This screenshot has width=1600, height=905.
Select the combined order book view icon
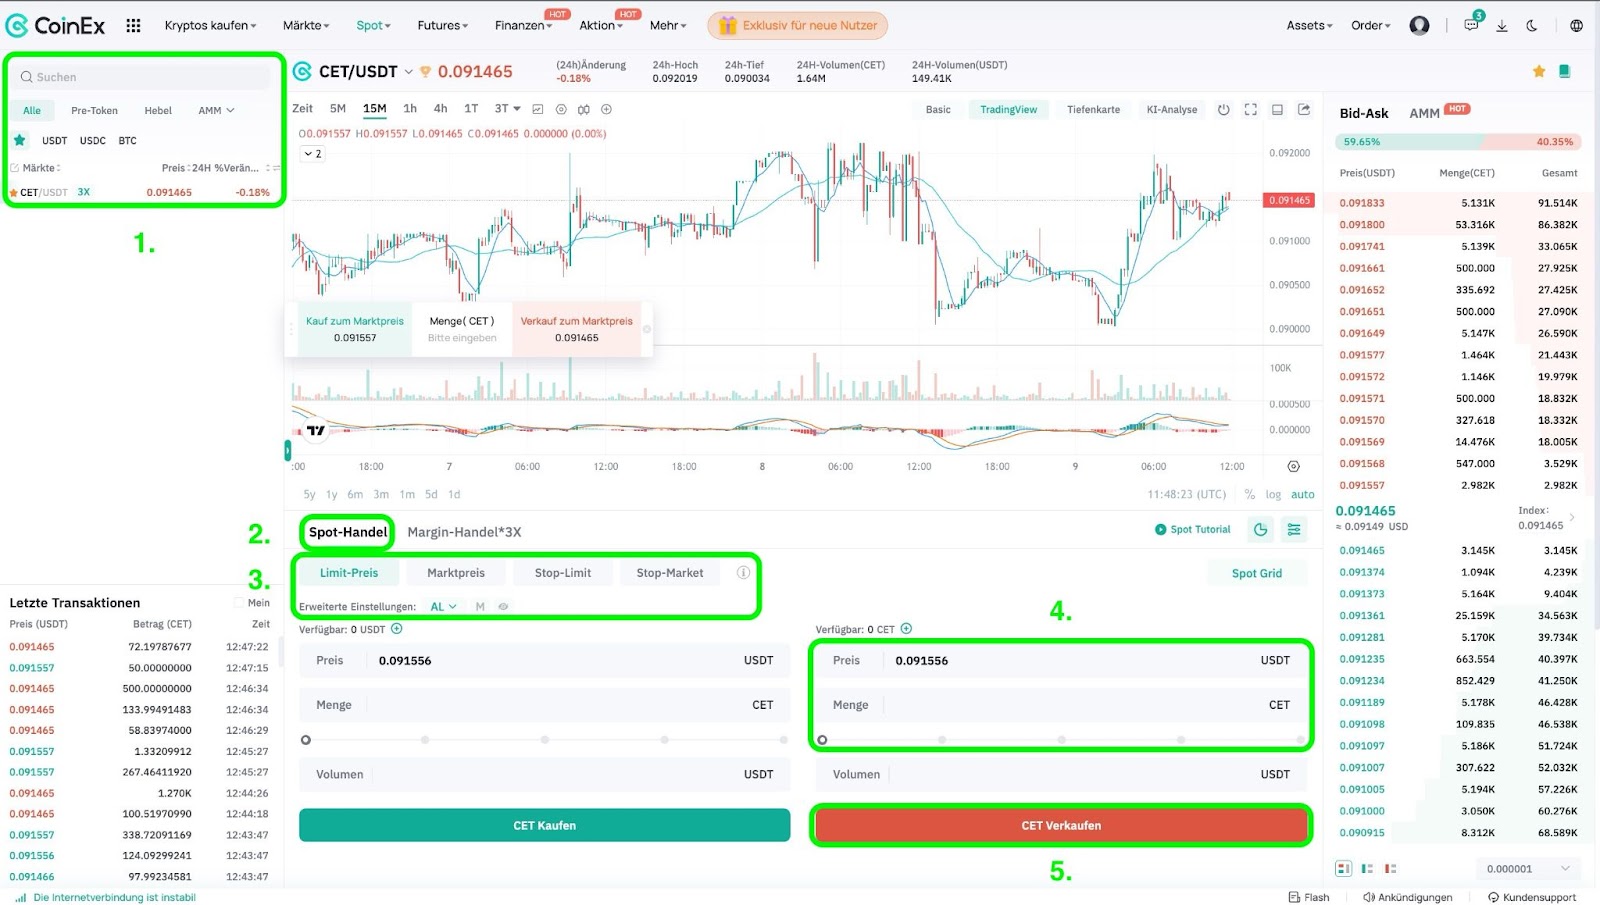tap(1343, 868)
